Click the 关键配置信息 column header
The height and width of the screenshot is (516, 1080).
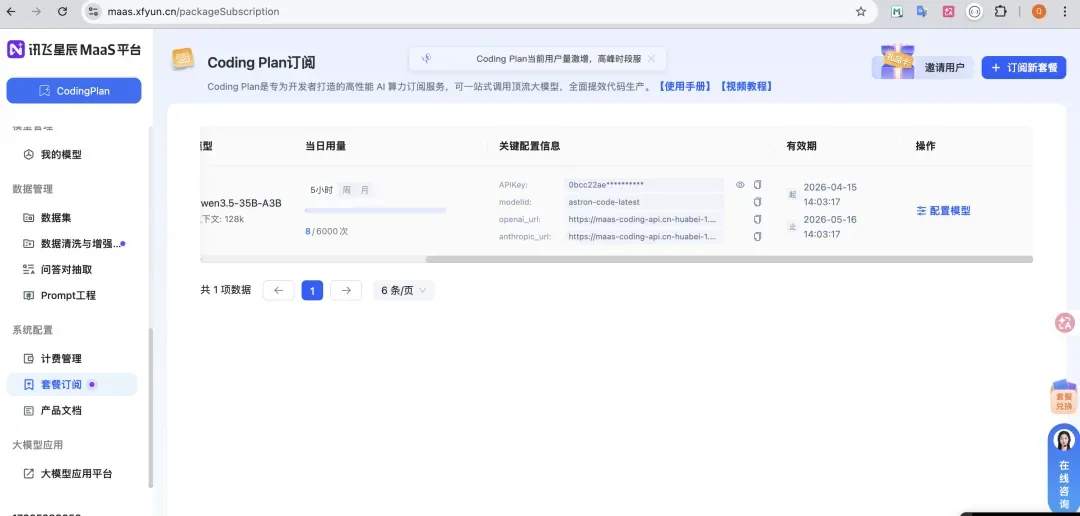(x=530, y=146)
